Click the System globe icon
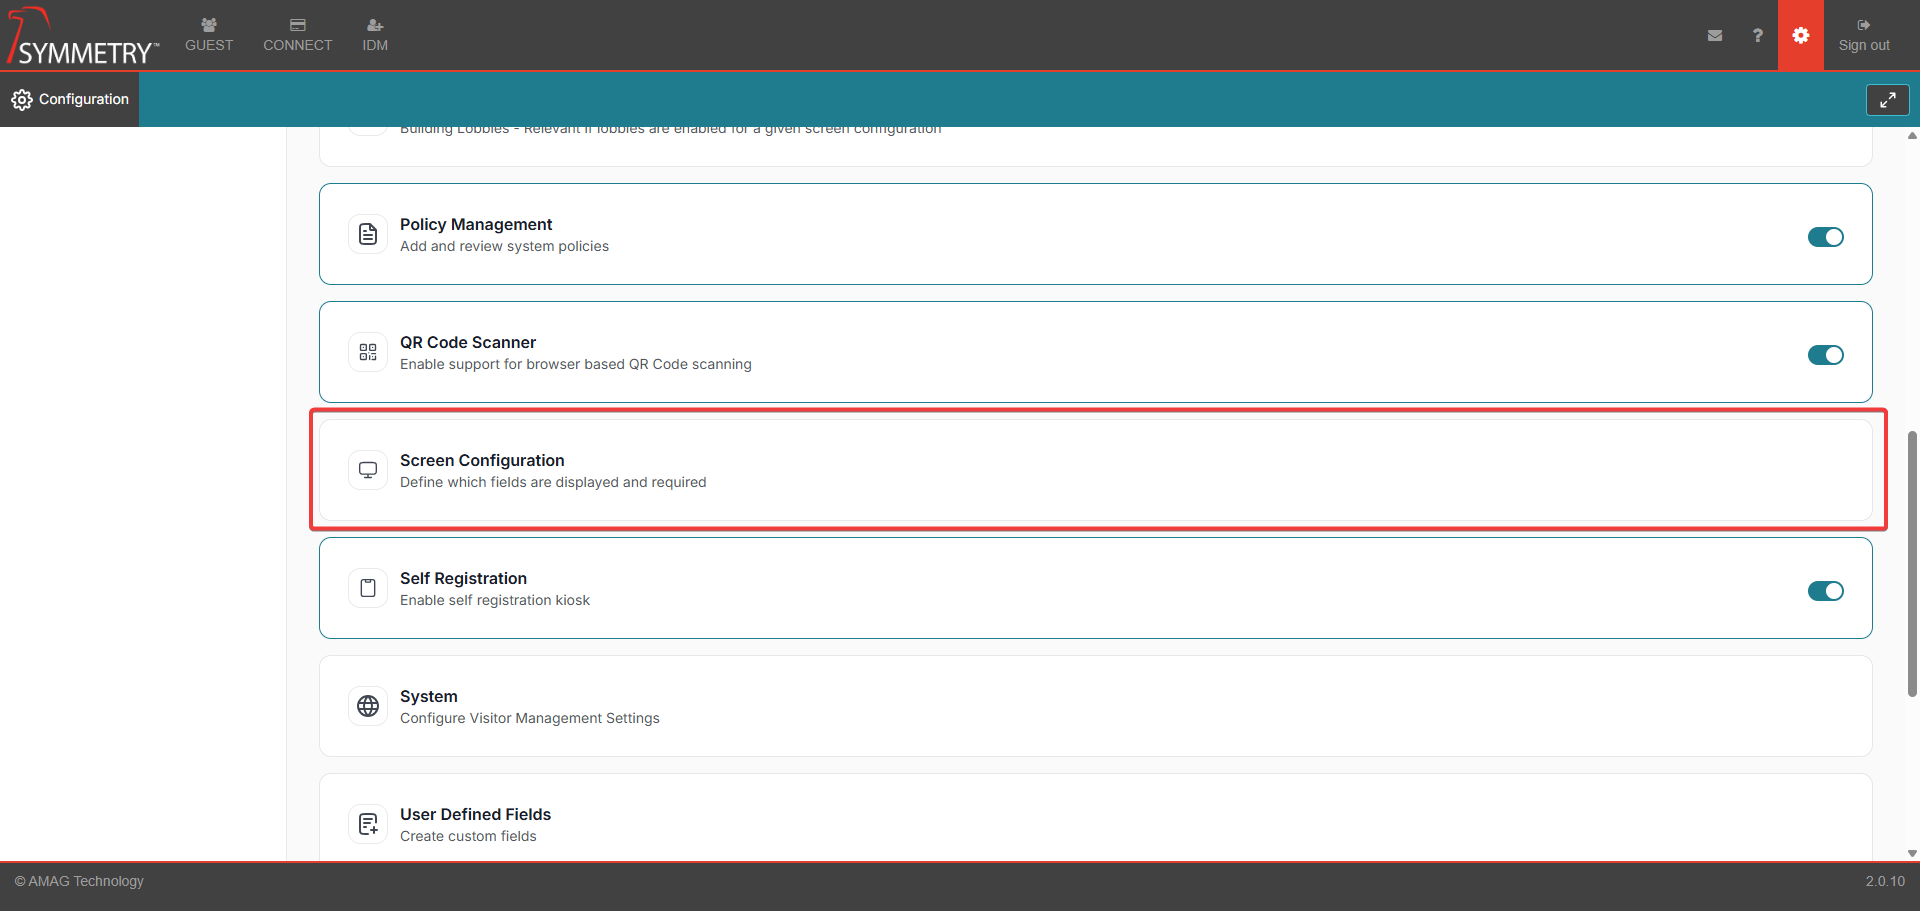The width and height of the screenshot is (1920, 911). (367, 705)
